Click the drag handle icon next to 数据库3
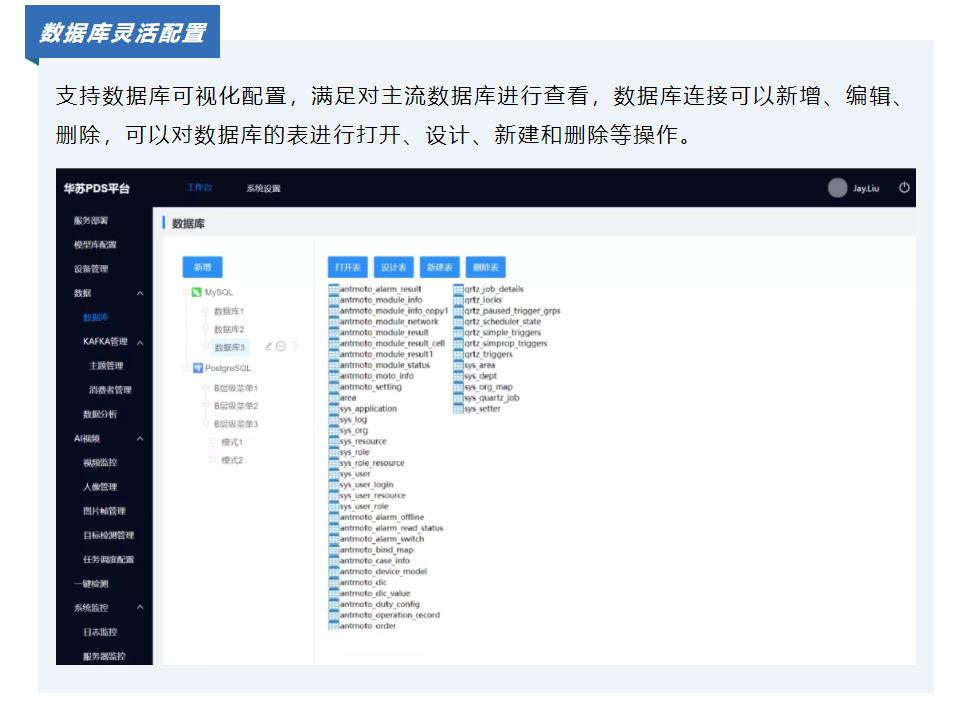Screen dimensions: 970x701 pos(295,346)
